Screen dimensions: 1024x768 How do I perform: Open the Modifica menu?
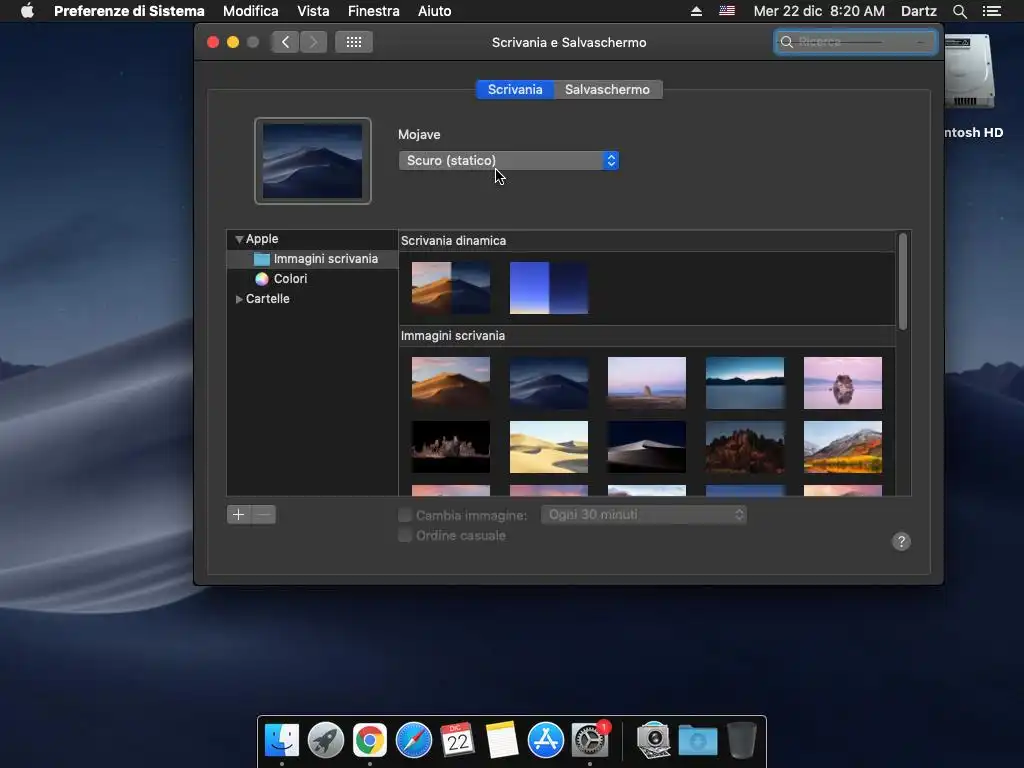[251, 11]
